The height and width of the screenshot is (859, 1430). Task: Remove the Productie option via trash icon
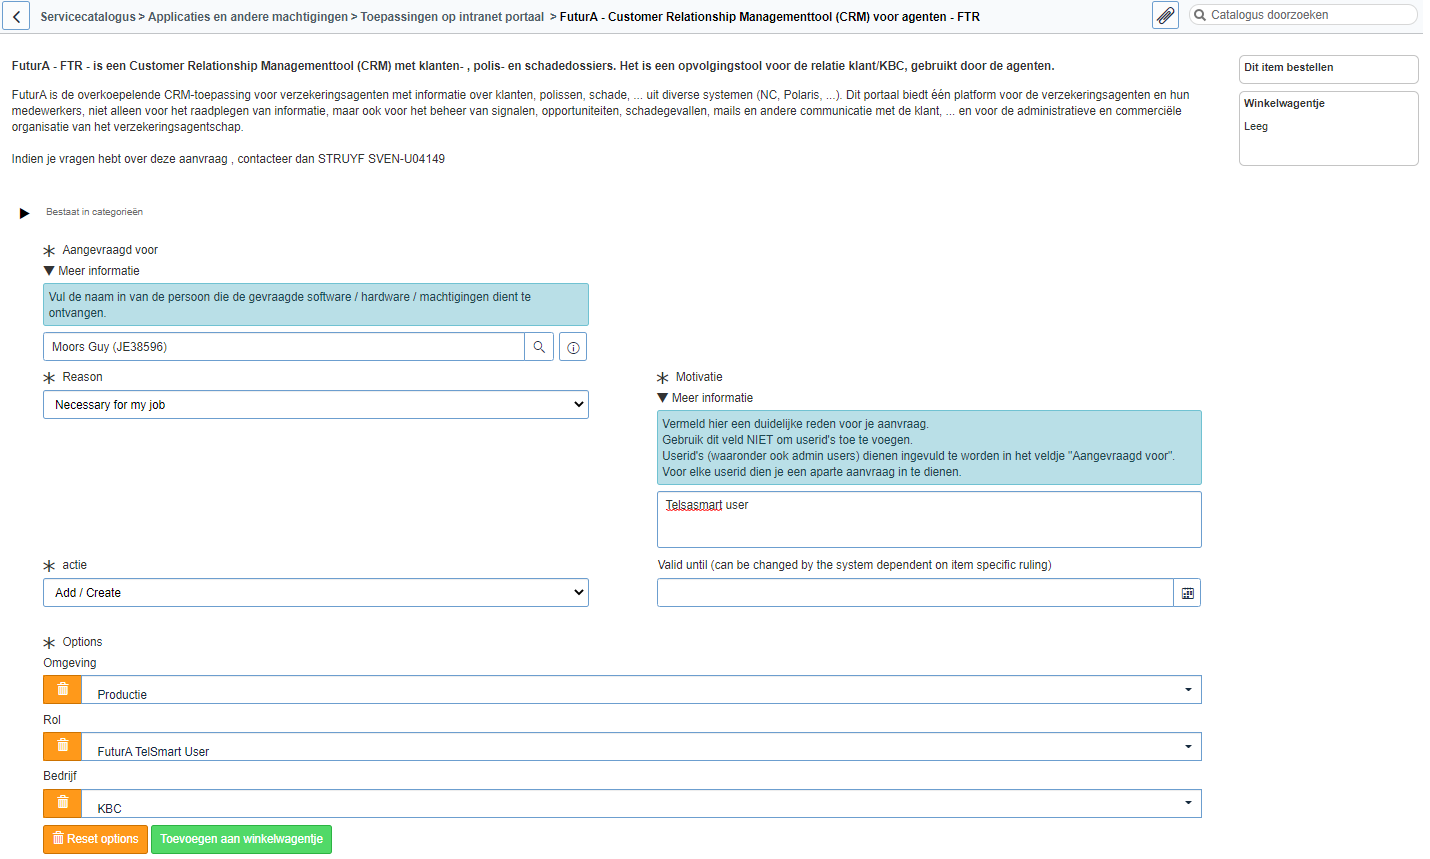tap(62, 690)
